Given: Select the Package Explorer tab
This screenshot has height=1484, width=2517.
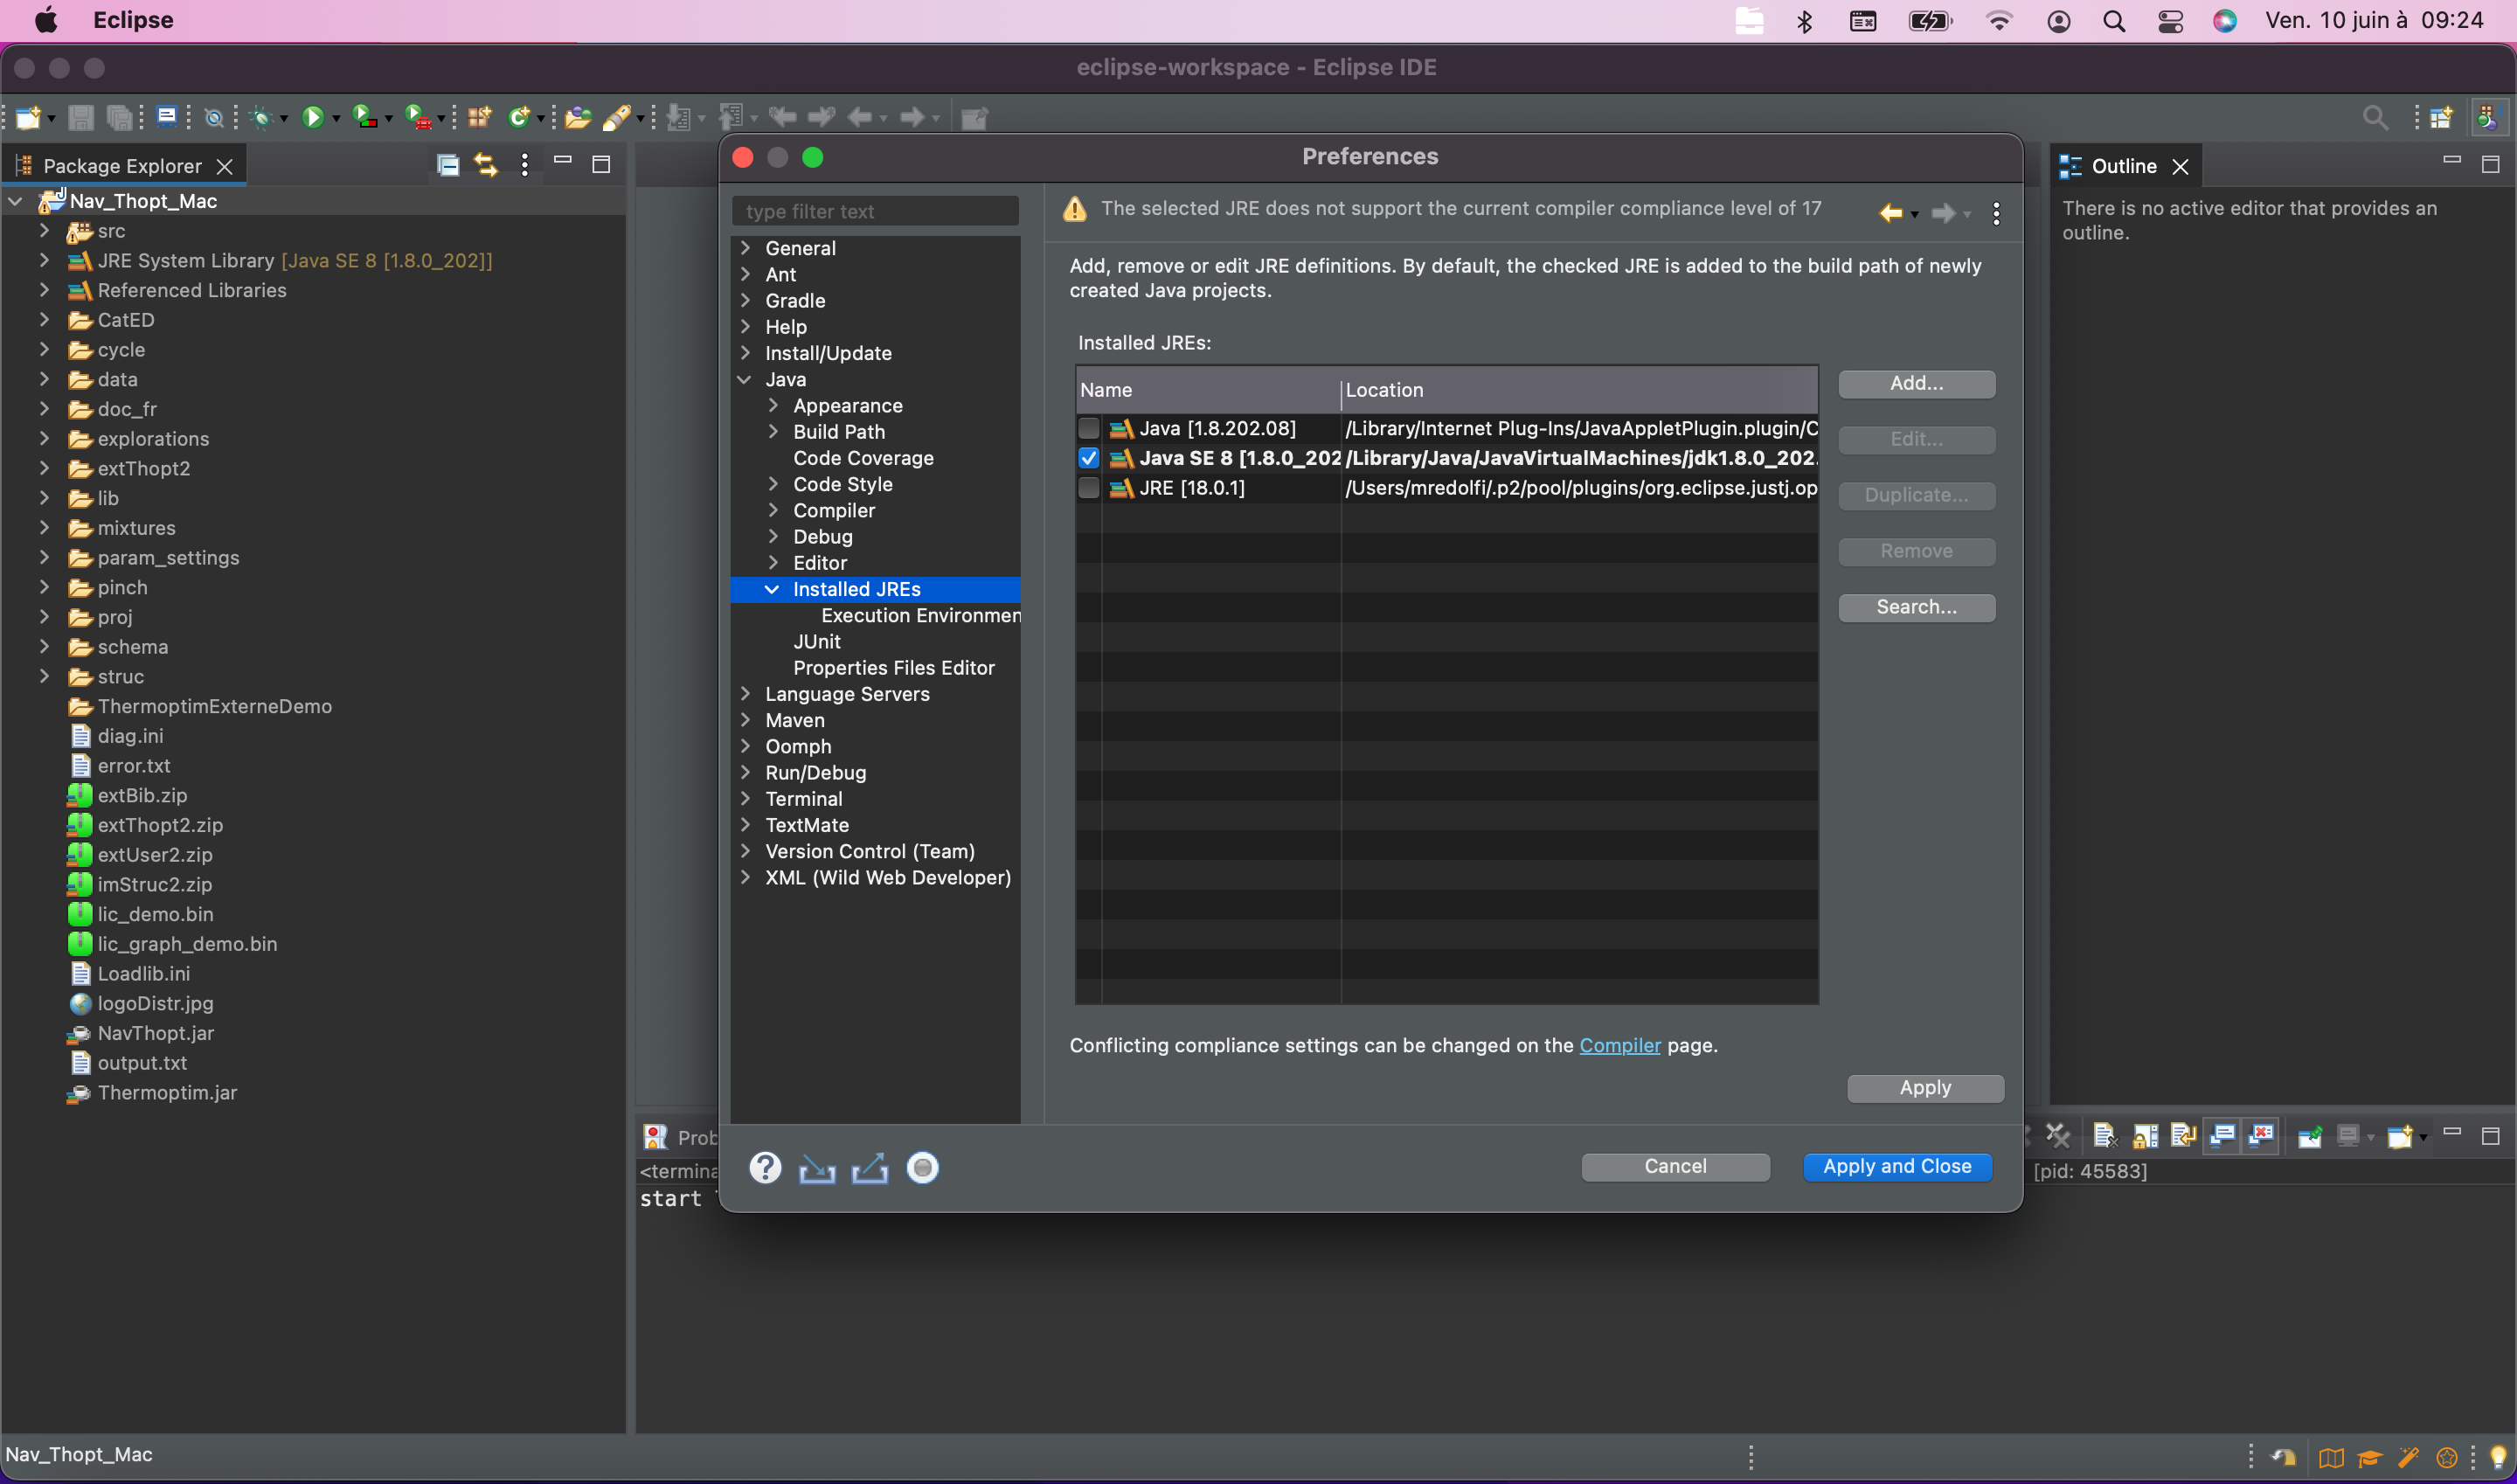Looking at the screenshot, I should [122, 166].
